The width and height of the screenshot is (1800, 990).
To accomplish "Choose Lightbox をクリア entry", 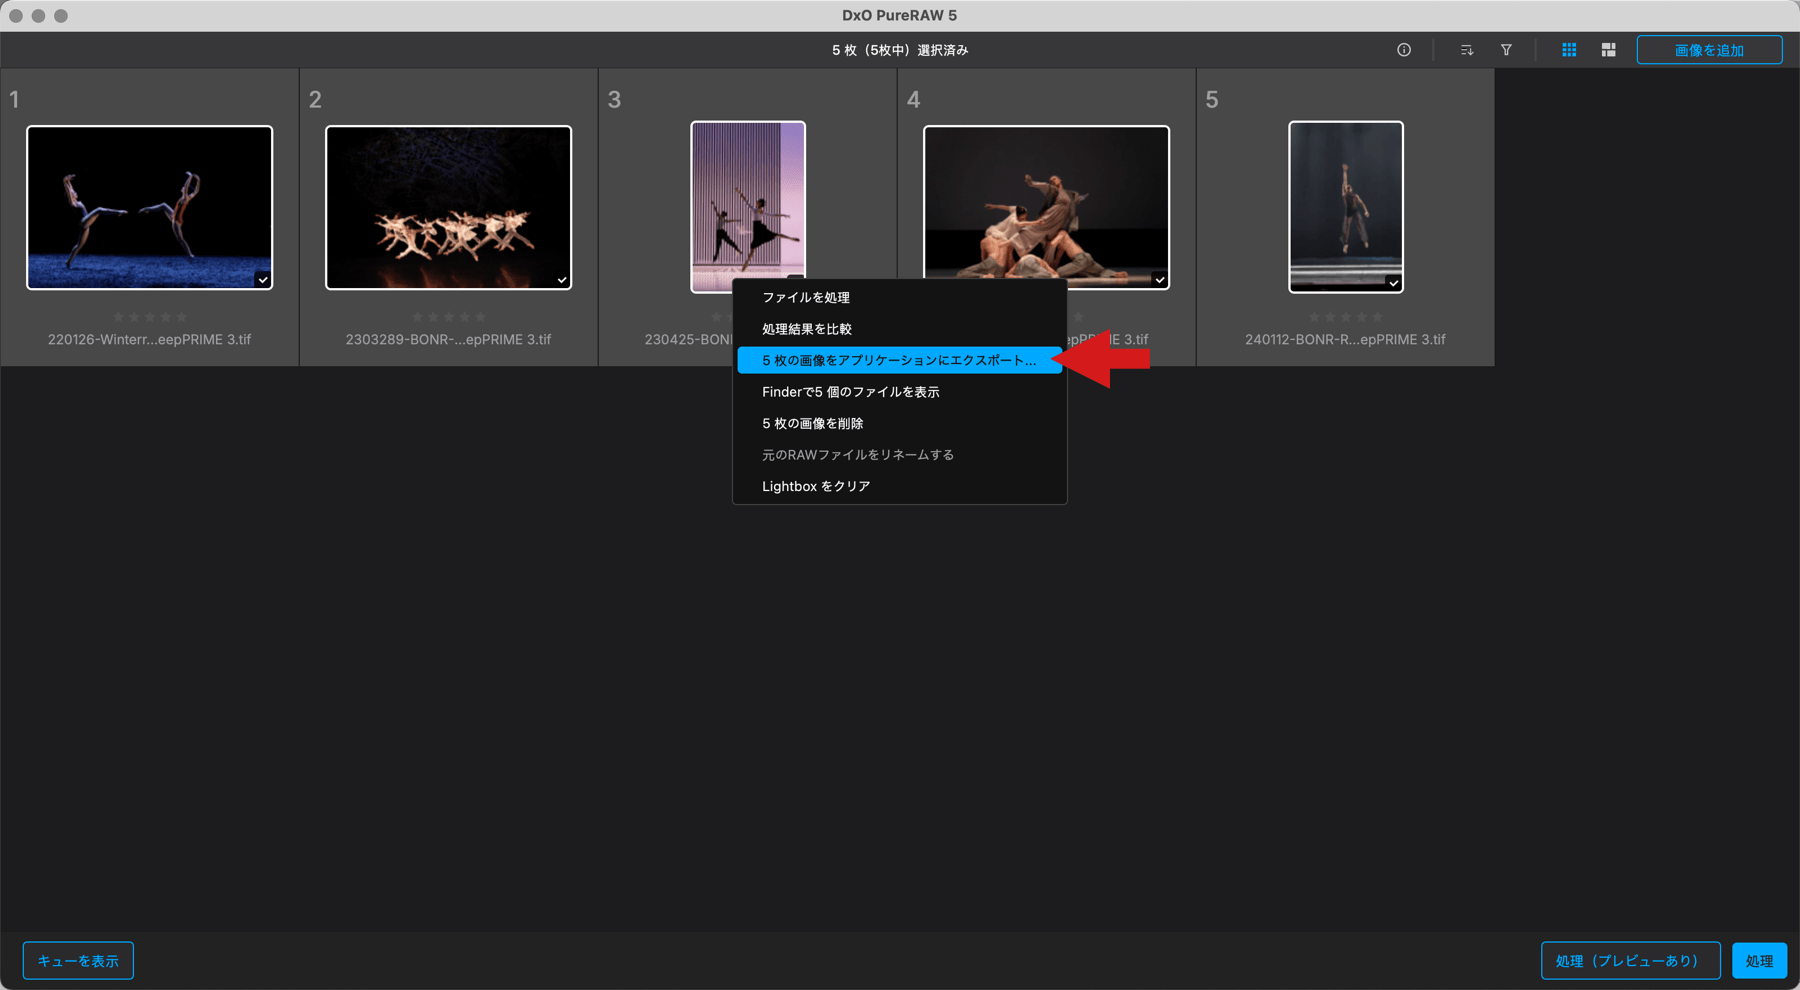I will [899, 486].
